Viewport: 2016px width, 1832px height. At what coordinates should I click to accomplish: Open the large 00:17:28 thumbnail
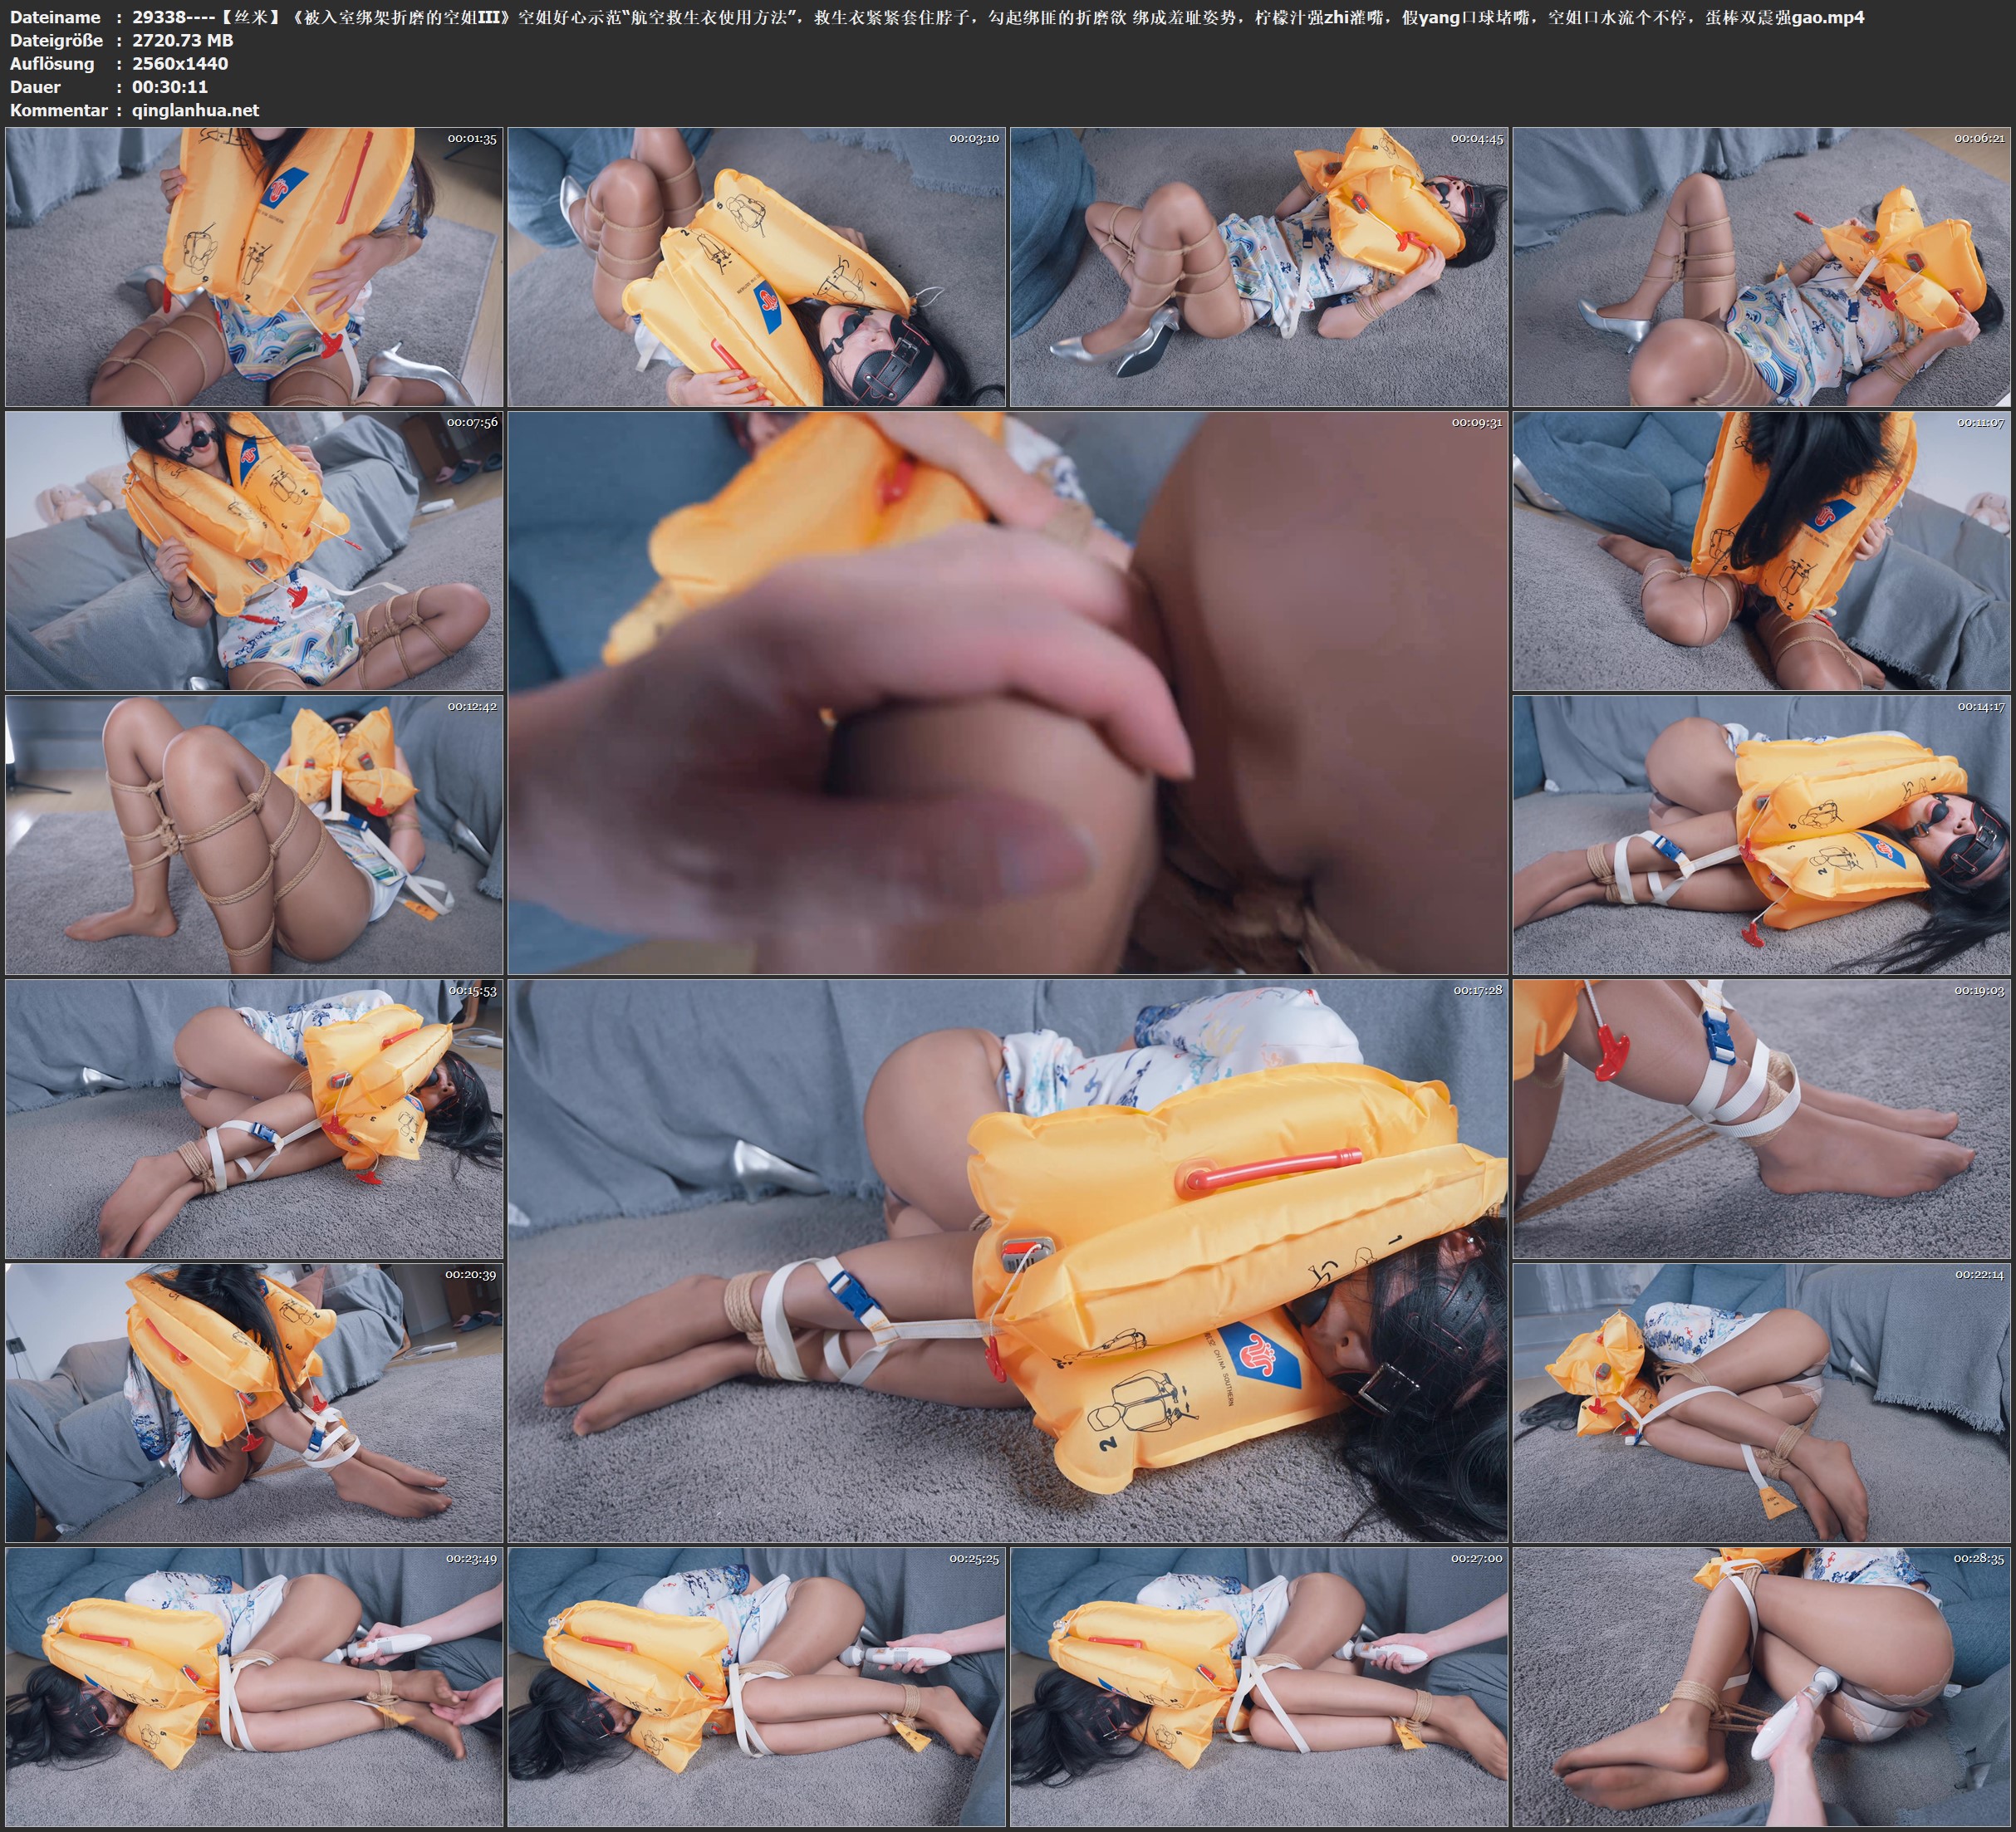tap(1007, 1260)
